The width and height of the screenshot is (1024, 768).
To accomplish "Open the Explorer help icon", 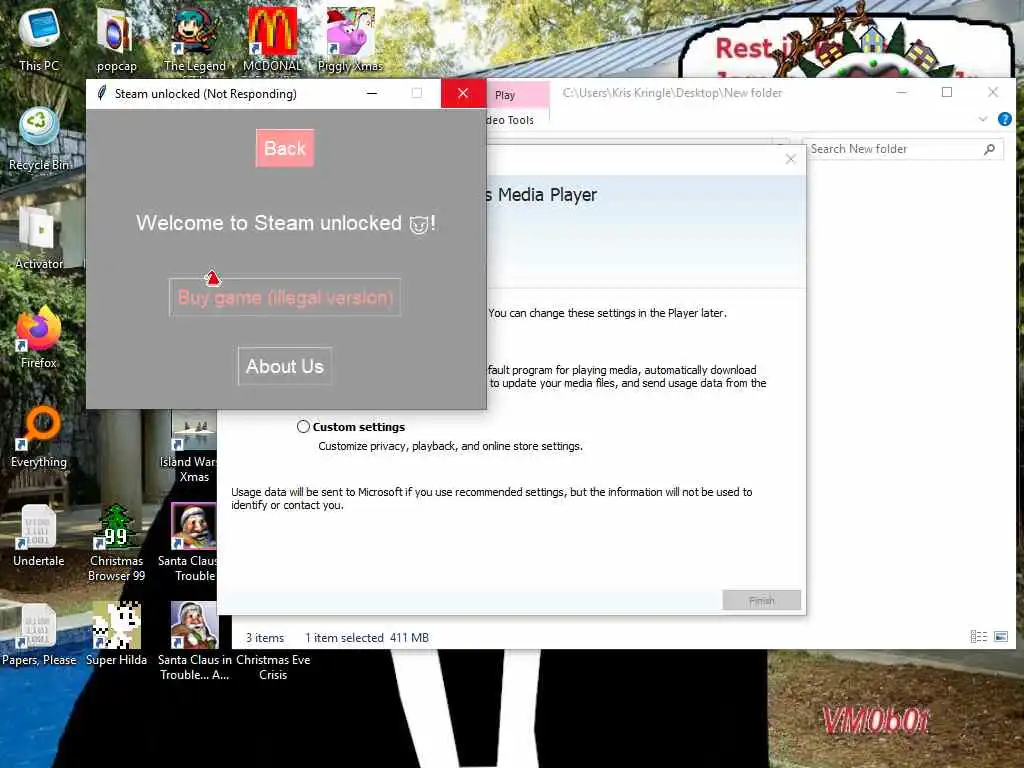I will 1004,119.
